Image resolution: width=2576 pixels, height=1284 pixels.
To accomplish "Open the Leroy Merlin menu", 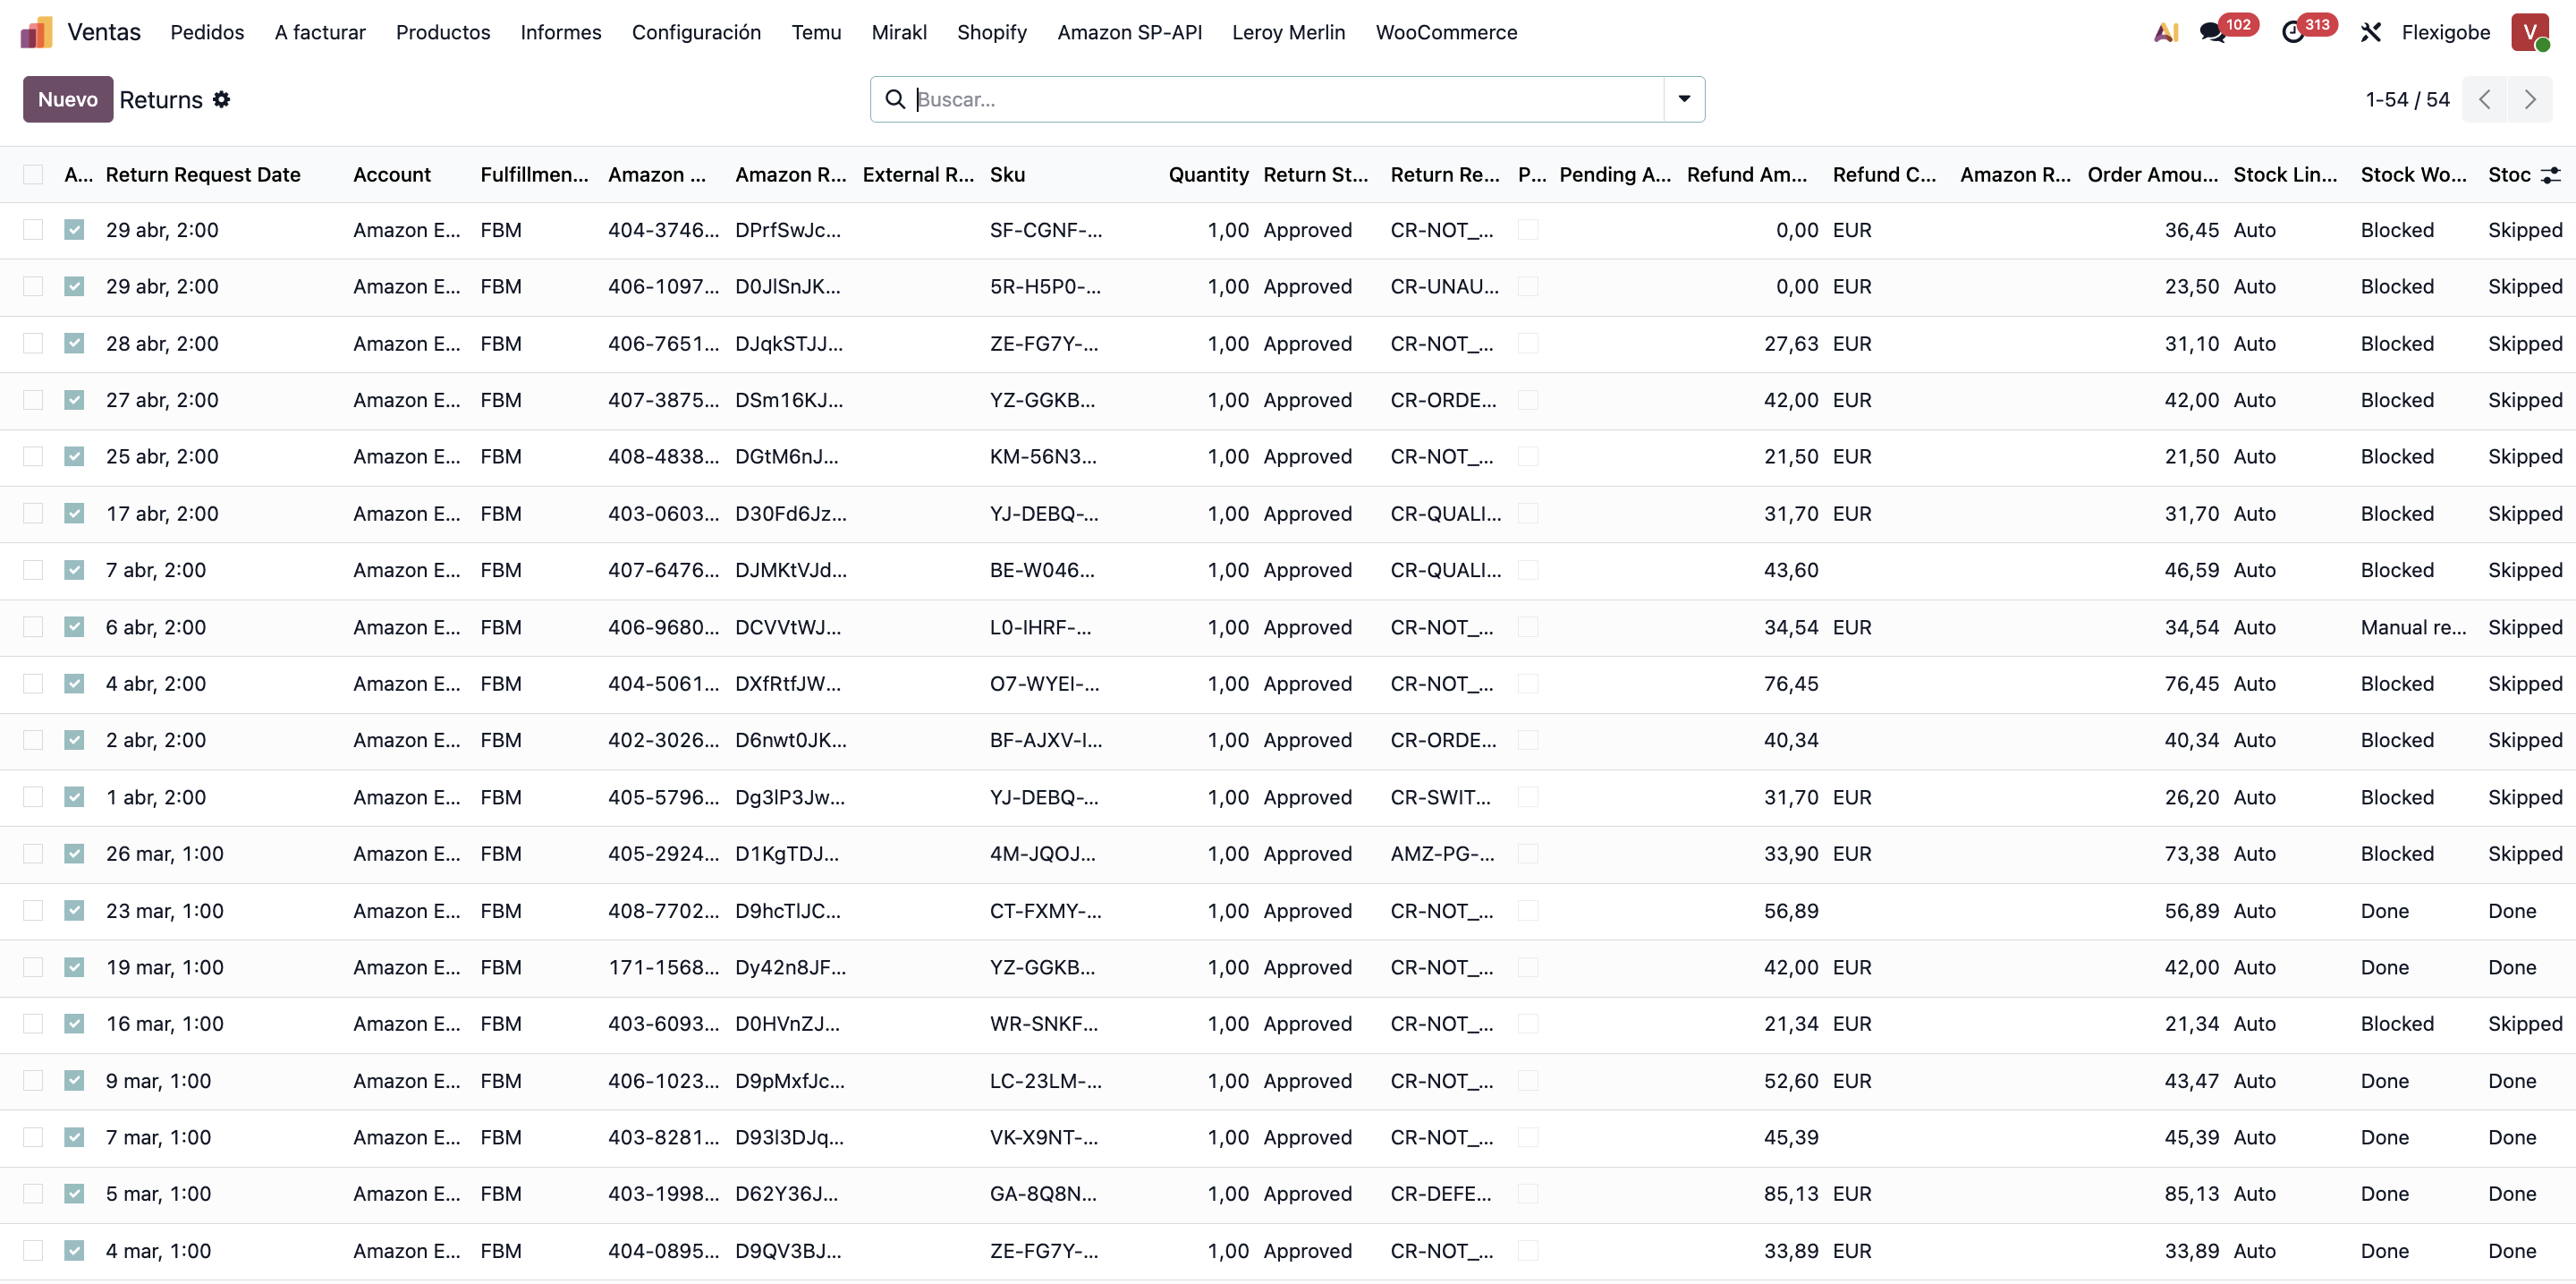I will tap(1288, 32).
